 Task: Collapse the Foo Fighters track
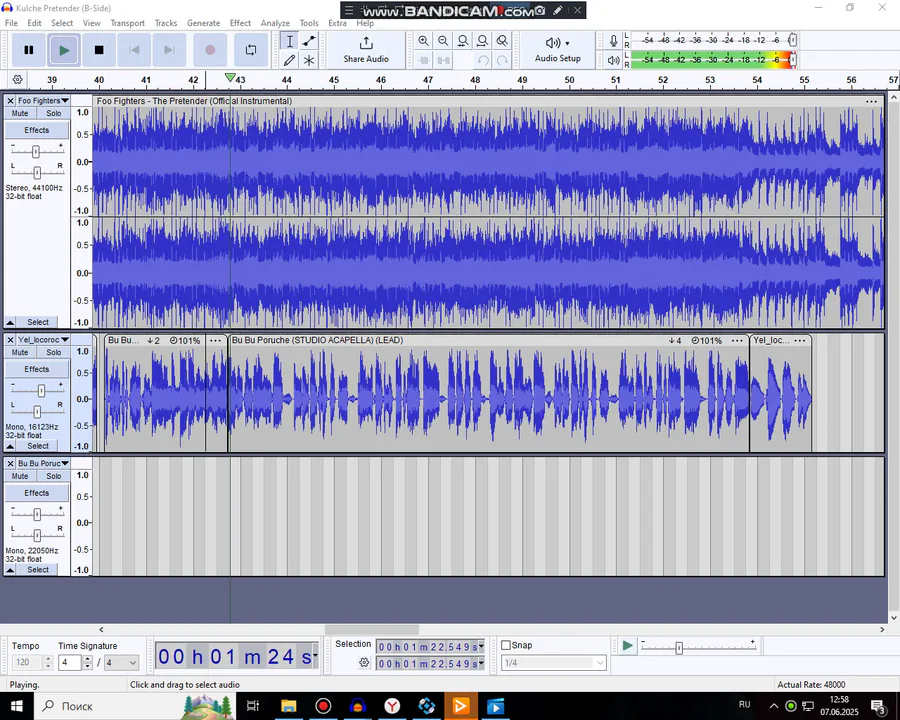tap(10, 322)
